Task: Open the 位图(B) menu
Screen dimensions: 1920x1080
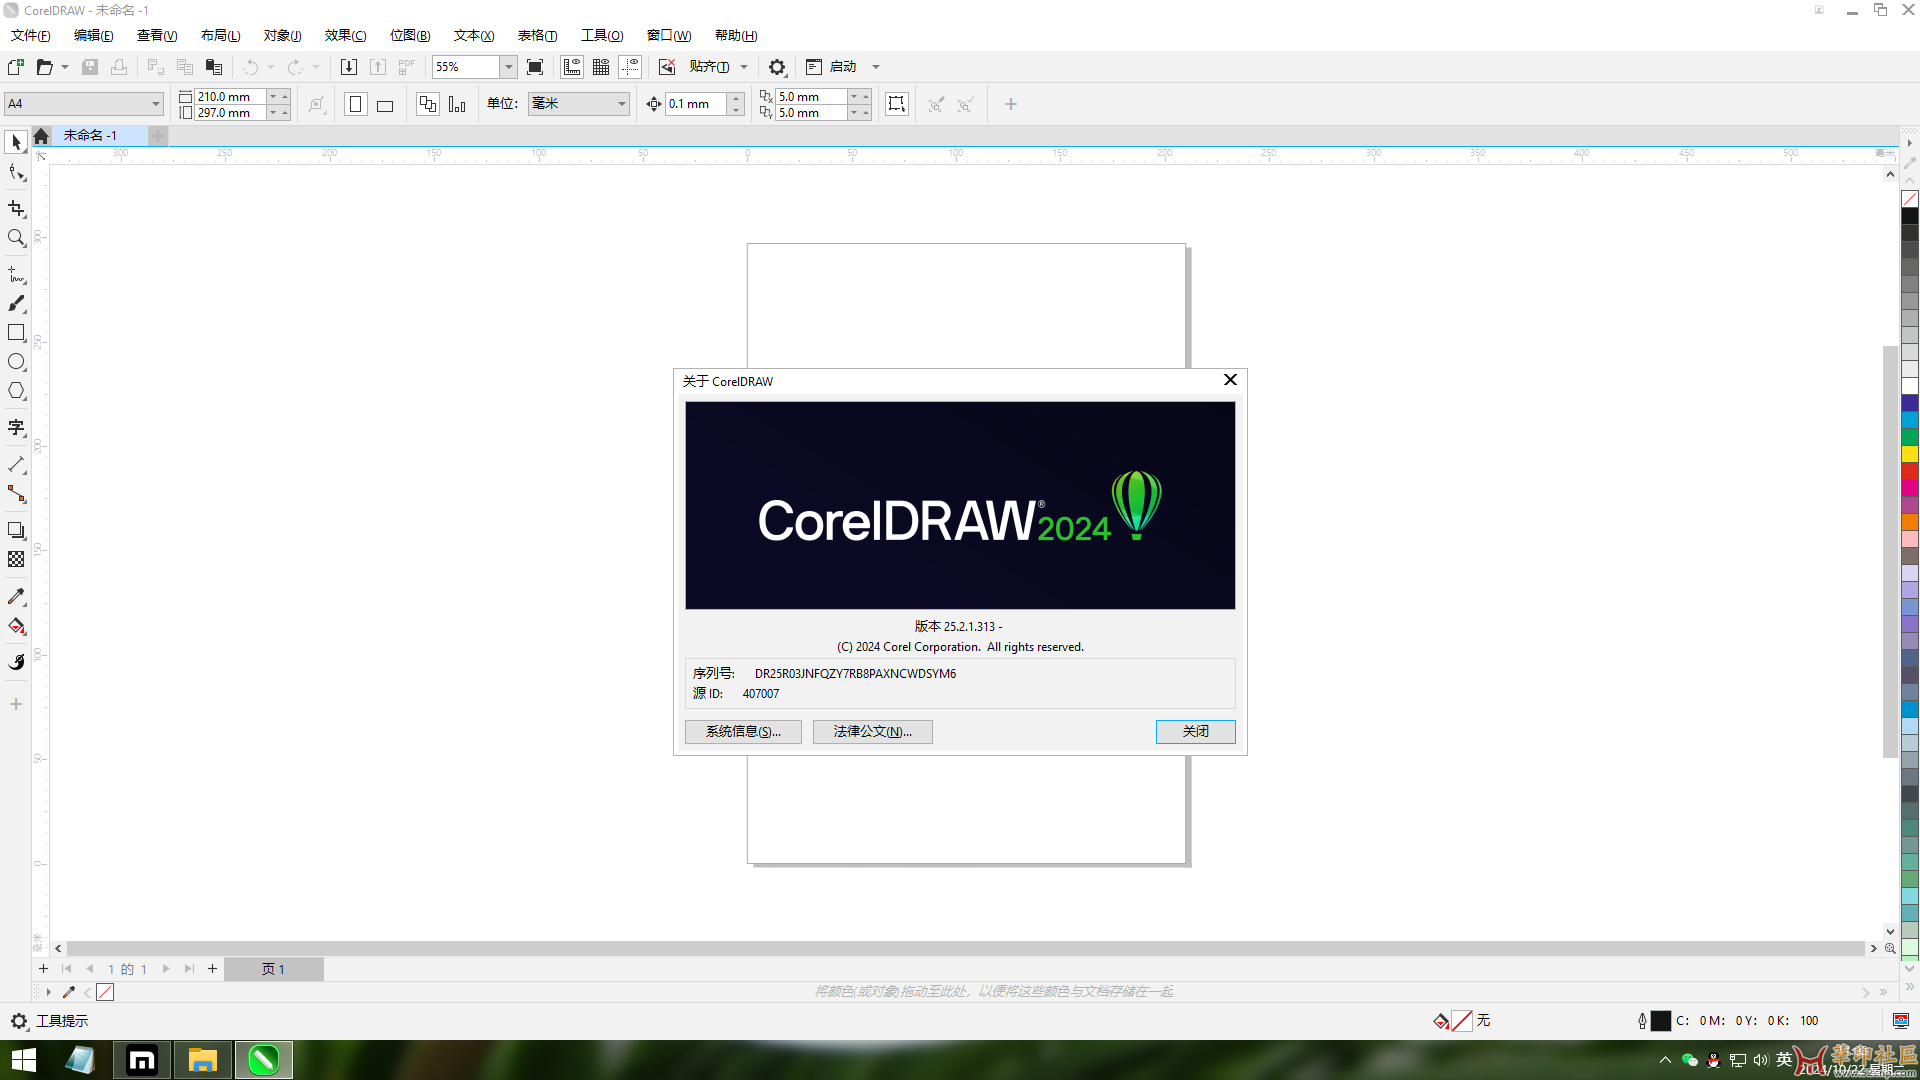Action: (410, 35)
